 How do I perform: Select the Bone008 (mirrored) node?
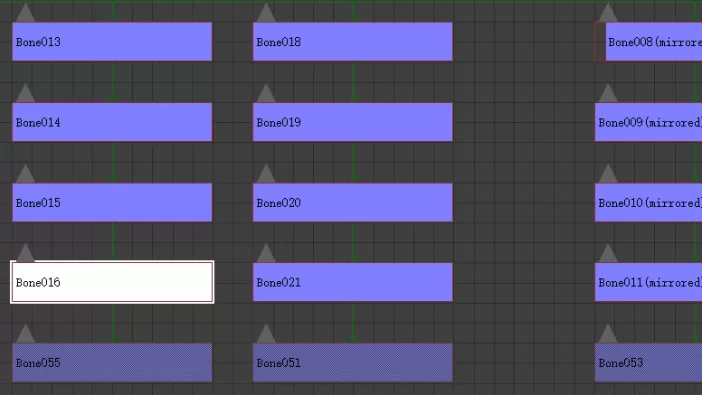pyautogui.click(x=654, y=42)
